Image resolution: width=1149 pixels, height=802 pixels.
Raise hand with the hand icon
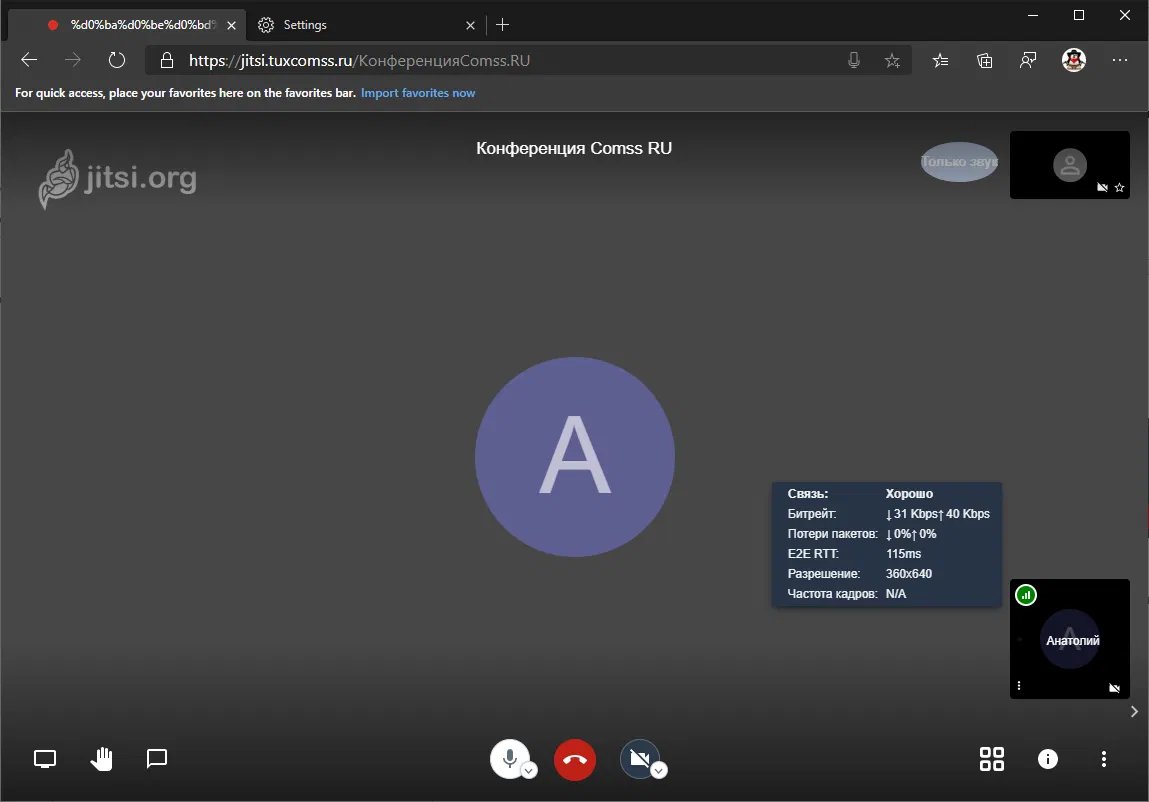tap(101, 759)
